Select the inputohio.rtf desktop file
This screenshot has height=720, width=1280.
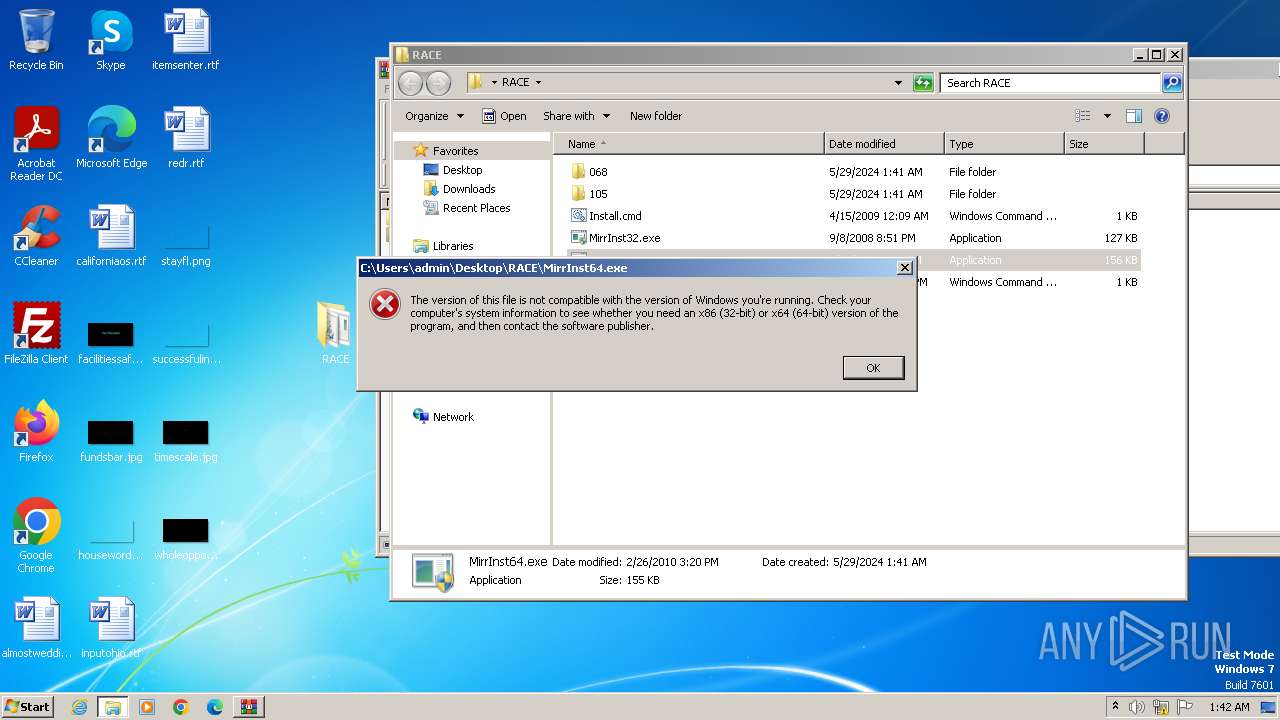coord(111,628)
